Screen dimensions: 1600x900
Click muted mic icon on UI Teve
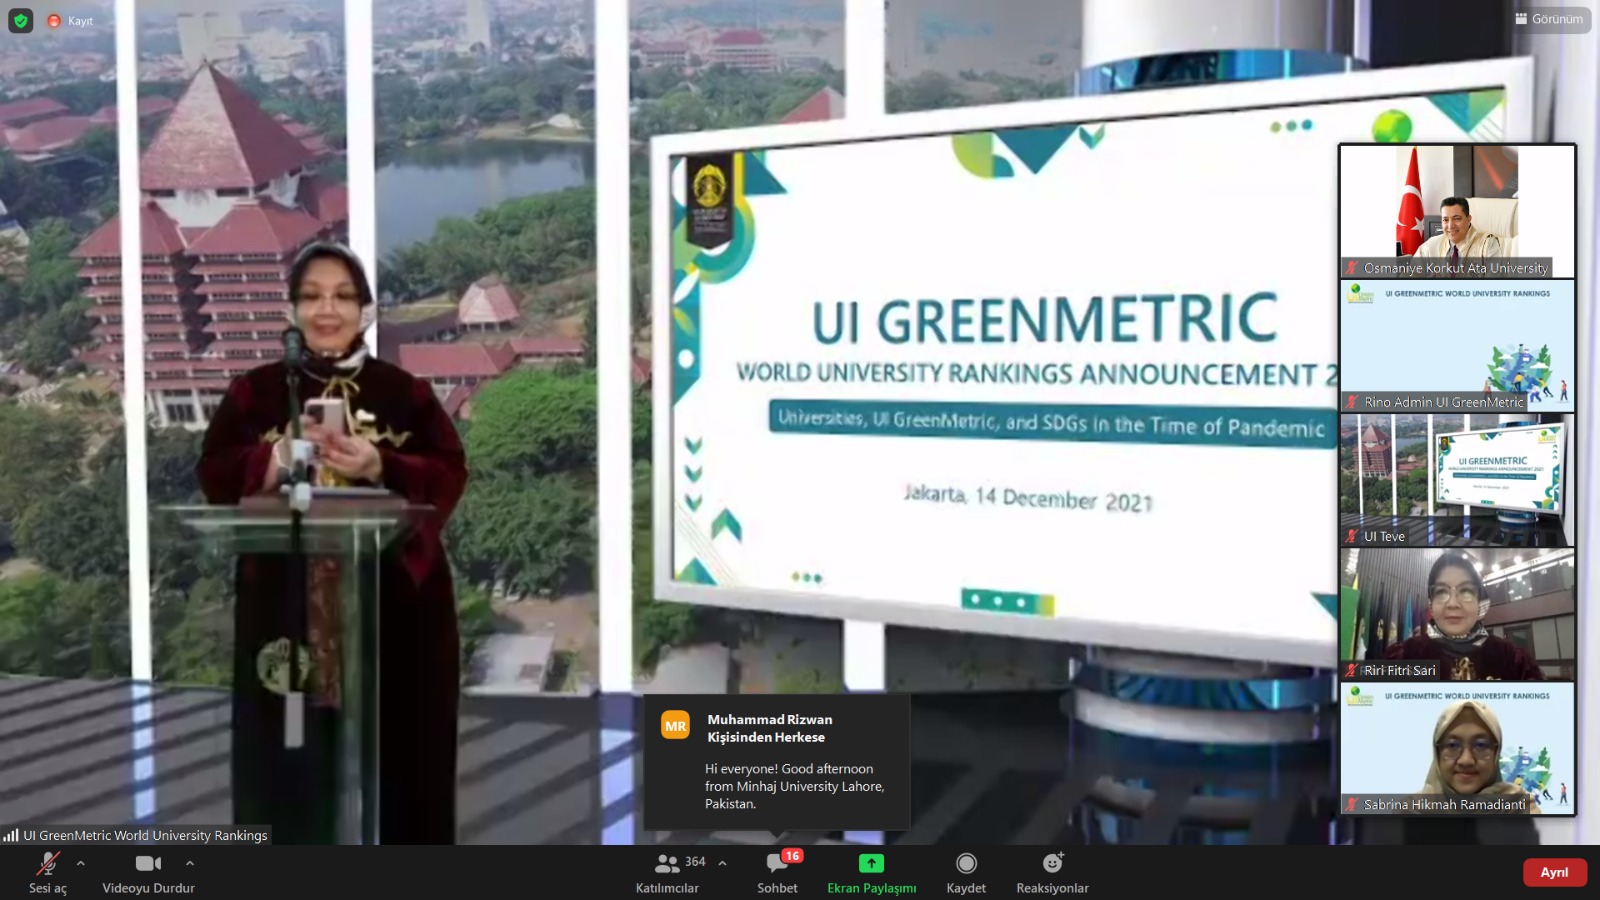point(1352,537)
